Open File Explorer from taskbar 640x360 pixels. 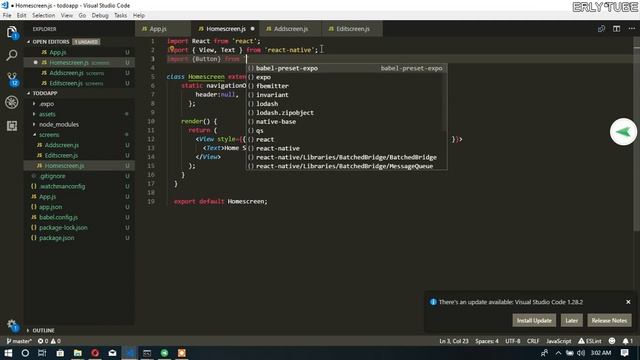pyautogui.click(x=78, y=353)
